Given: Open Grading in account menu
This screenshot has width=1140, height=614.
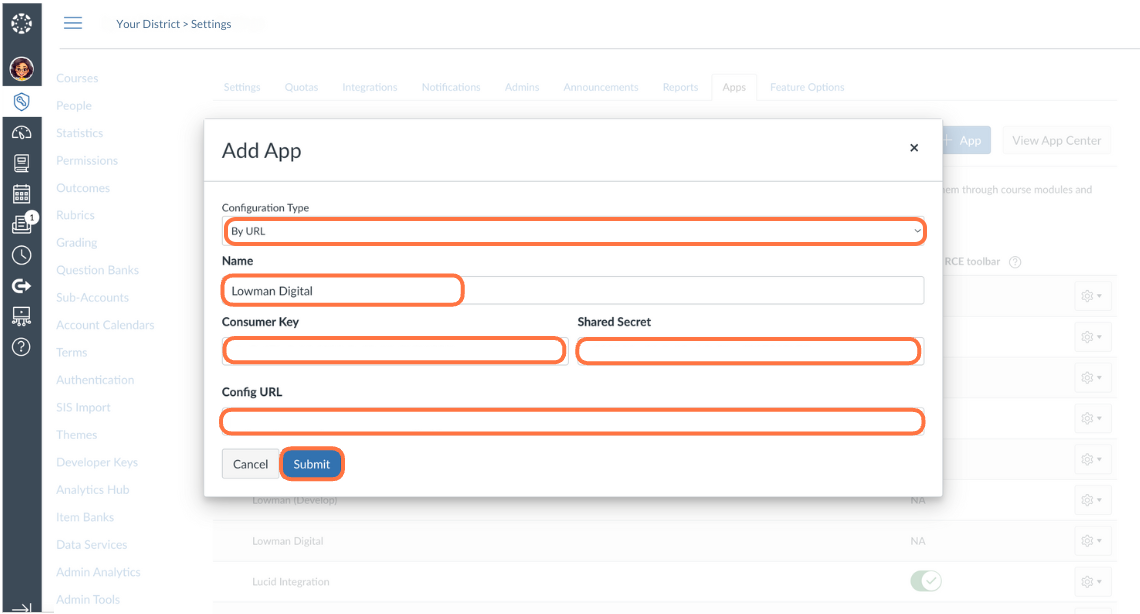Looking at the screenshot, I should pyautogui.click(x=77, y=243).
